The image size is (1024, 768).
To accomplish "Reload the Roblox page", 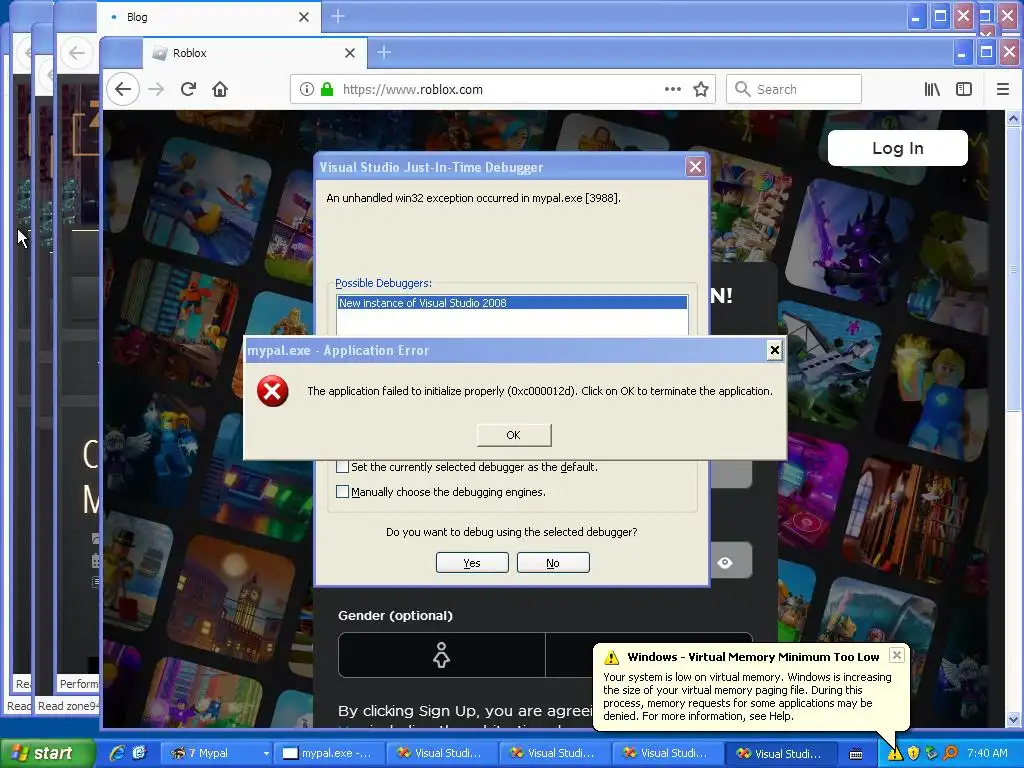I will click(189, 89).
